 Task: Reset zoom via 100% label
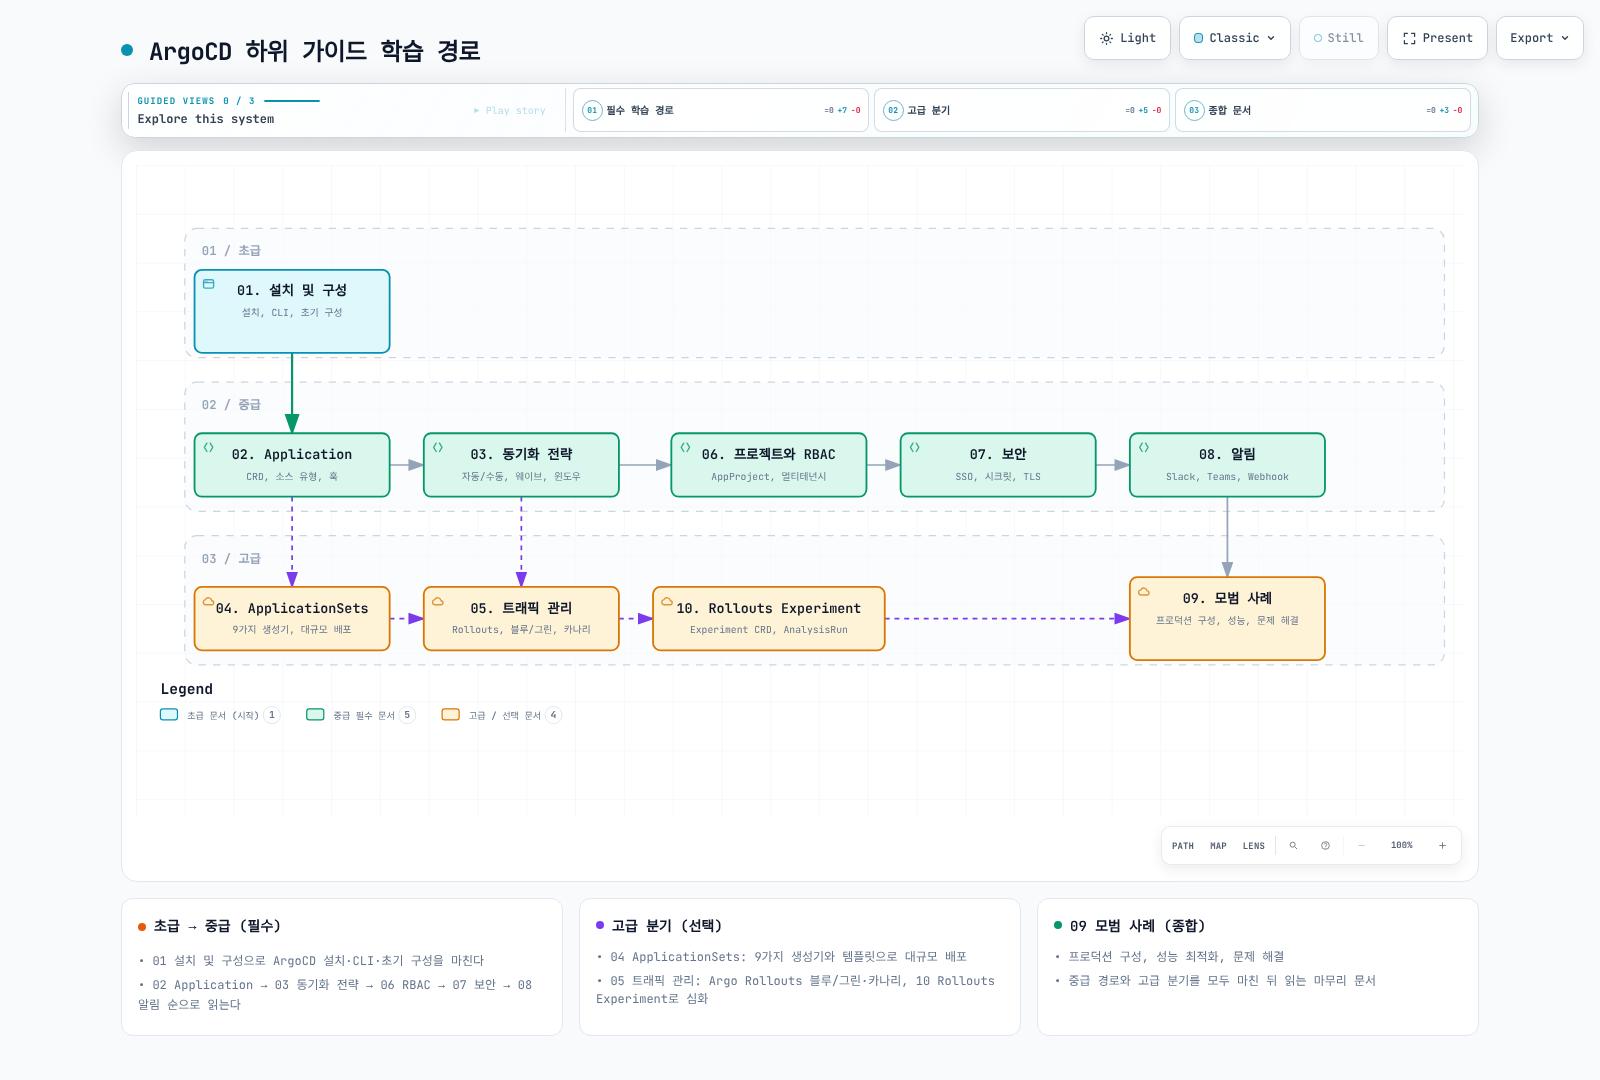[x=1402, y=846]
